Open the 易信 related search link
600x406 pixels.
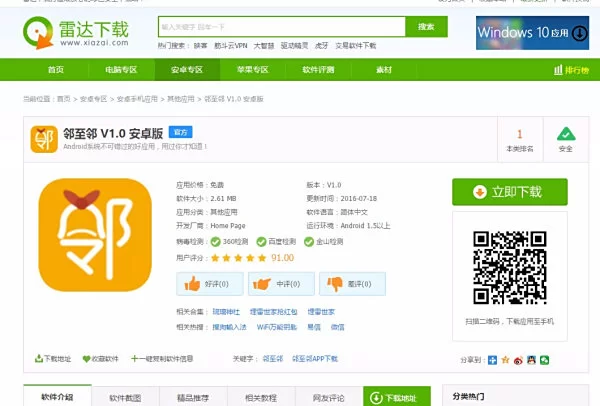[x=314, y=327]
